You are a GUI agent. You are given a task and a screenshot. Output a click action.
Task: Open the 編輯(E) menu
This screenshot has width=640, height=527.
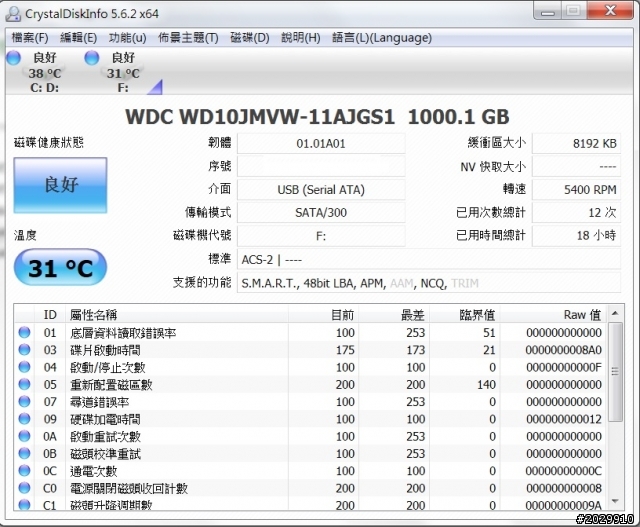(x=78, y=38)
